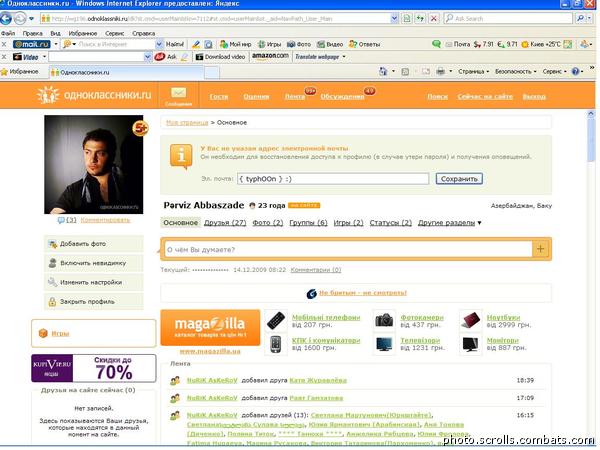Click the search magnifier button in the address bar area
This screenshot has height=450, width=600.
pyautogui.click(x=580, y=18)
